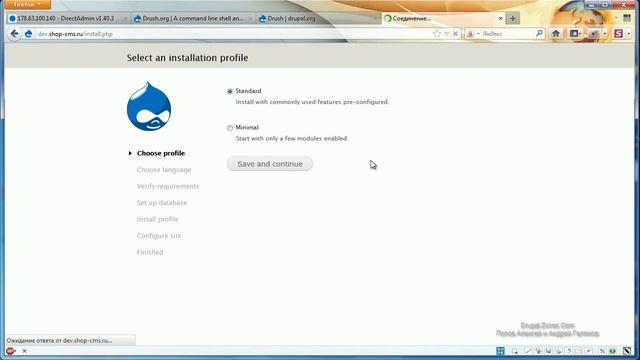Click the black diagonal icon at addon bar end
The width and height of the screenshot is (640, 360).
(x=627, y=351)
